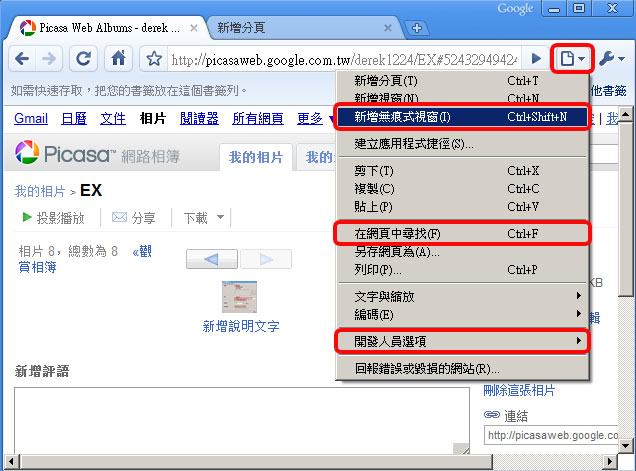Switch to the Picasa Web Albums tab
Screen dimensions: 636x471
click(x=107, y=28)
